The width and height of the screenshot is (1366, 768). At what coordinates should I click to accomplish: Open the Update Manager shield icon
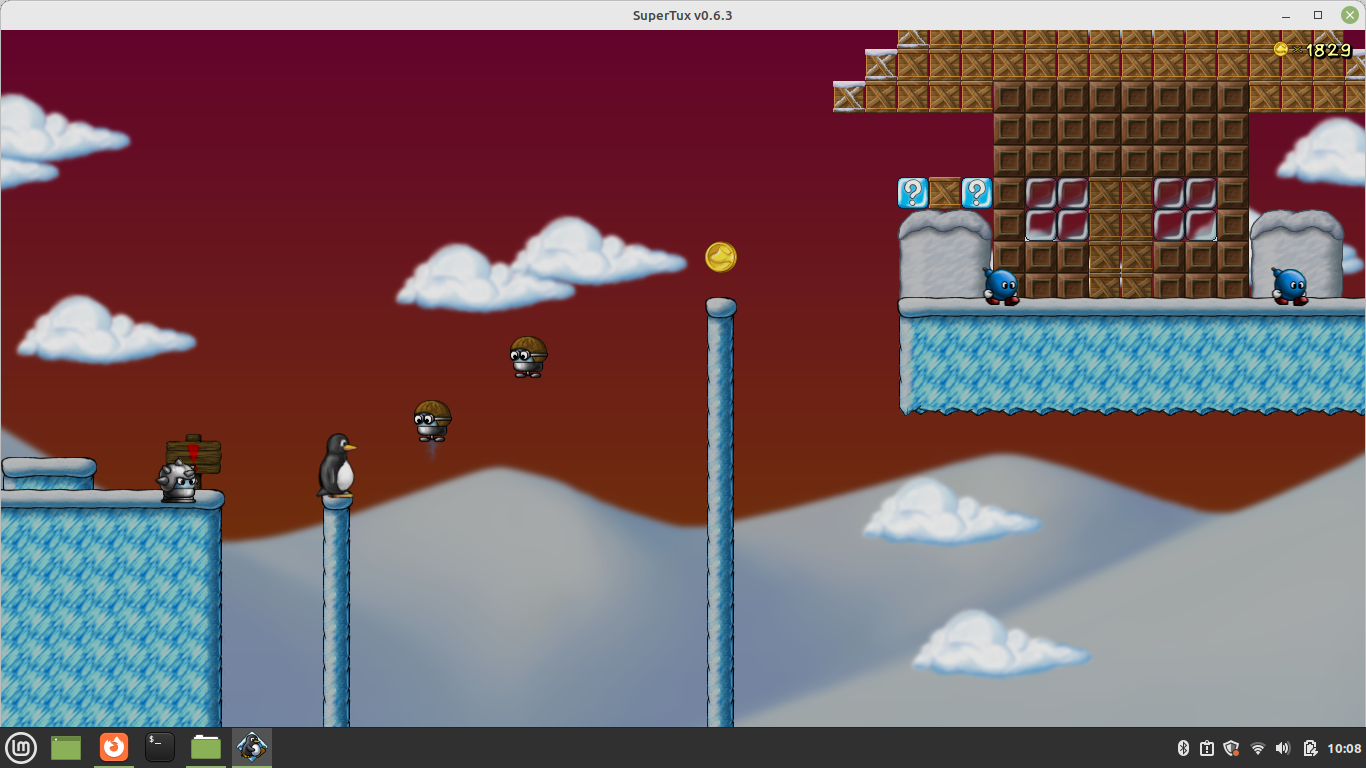1232,748
